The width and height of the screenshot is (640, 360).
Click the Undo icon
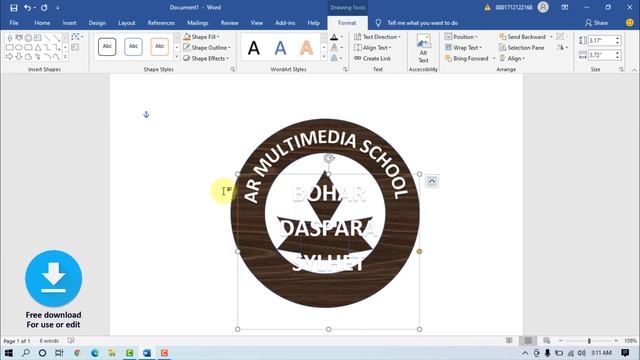(x=27, y=7)
